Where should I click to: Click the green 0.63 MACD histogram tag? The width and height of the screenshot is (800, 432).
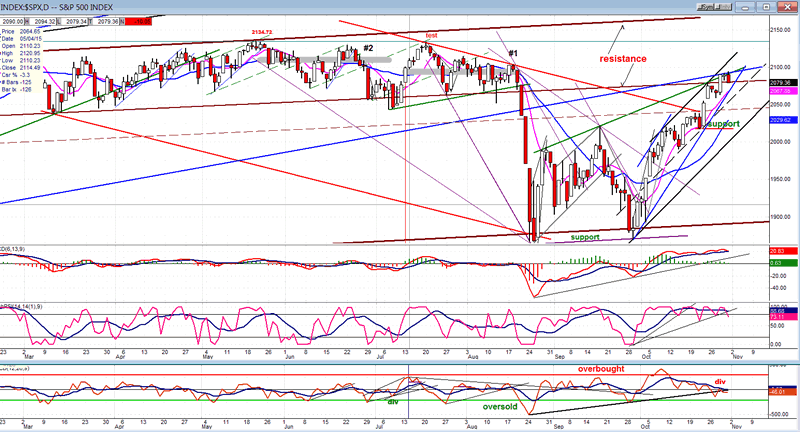(x=783, y=263)
